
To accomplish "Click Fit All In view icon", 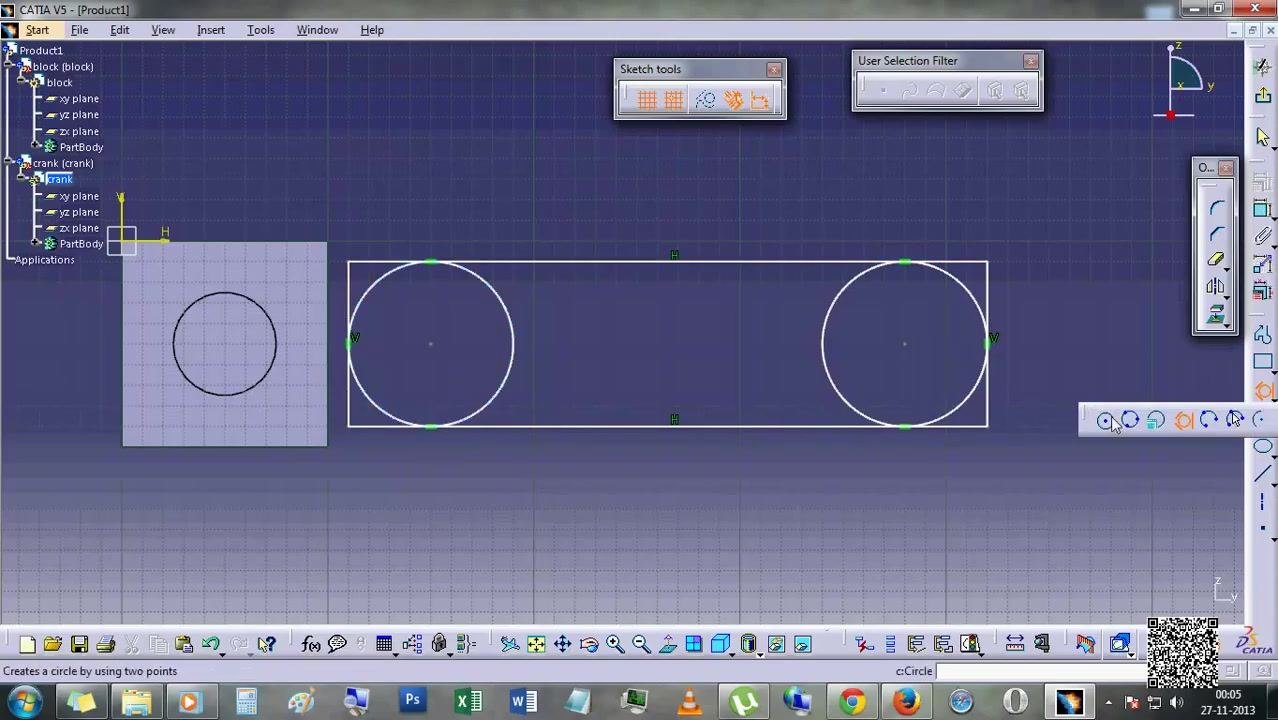I will coord(536,644).
